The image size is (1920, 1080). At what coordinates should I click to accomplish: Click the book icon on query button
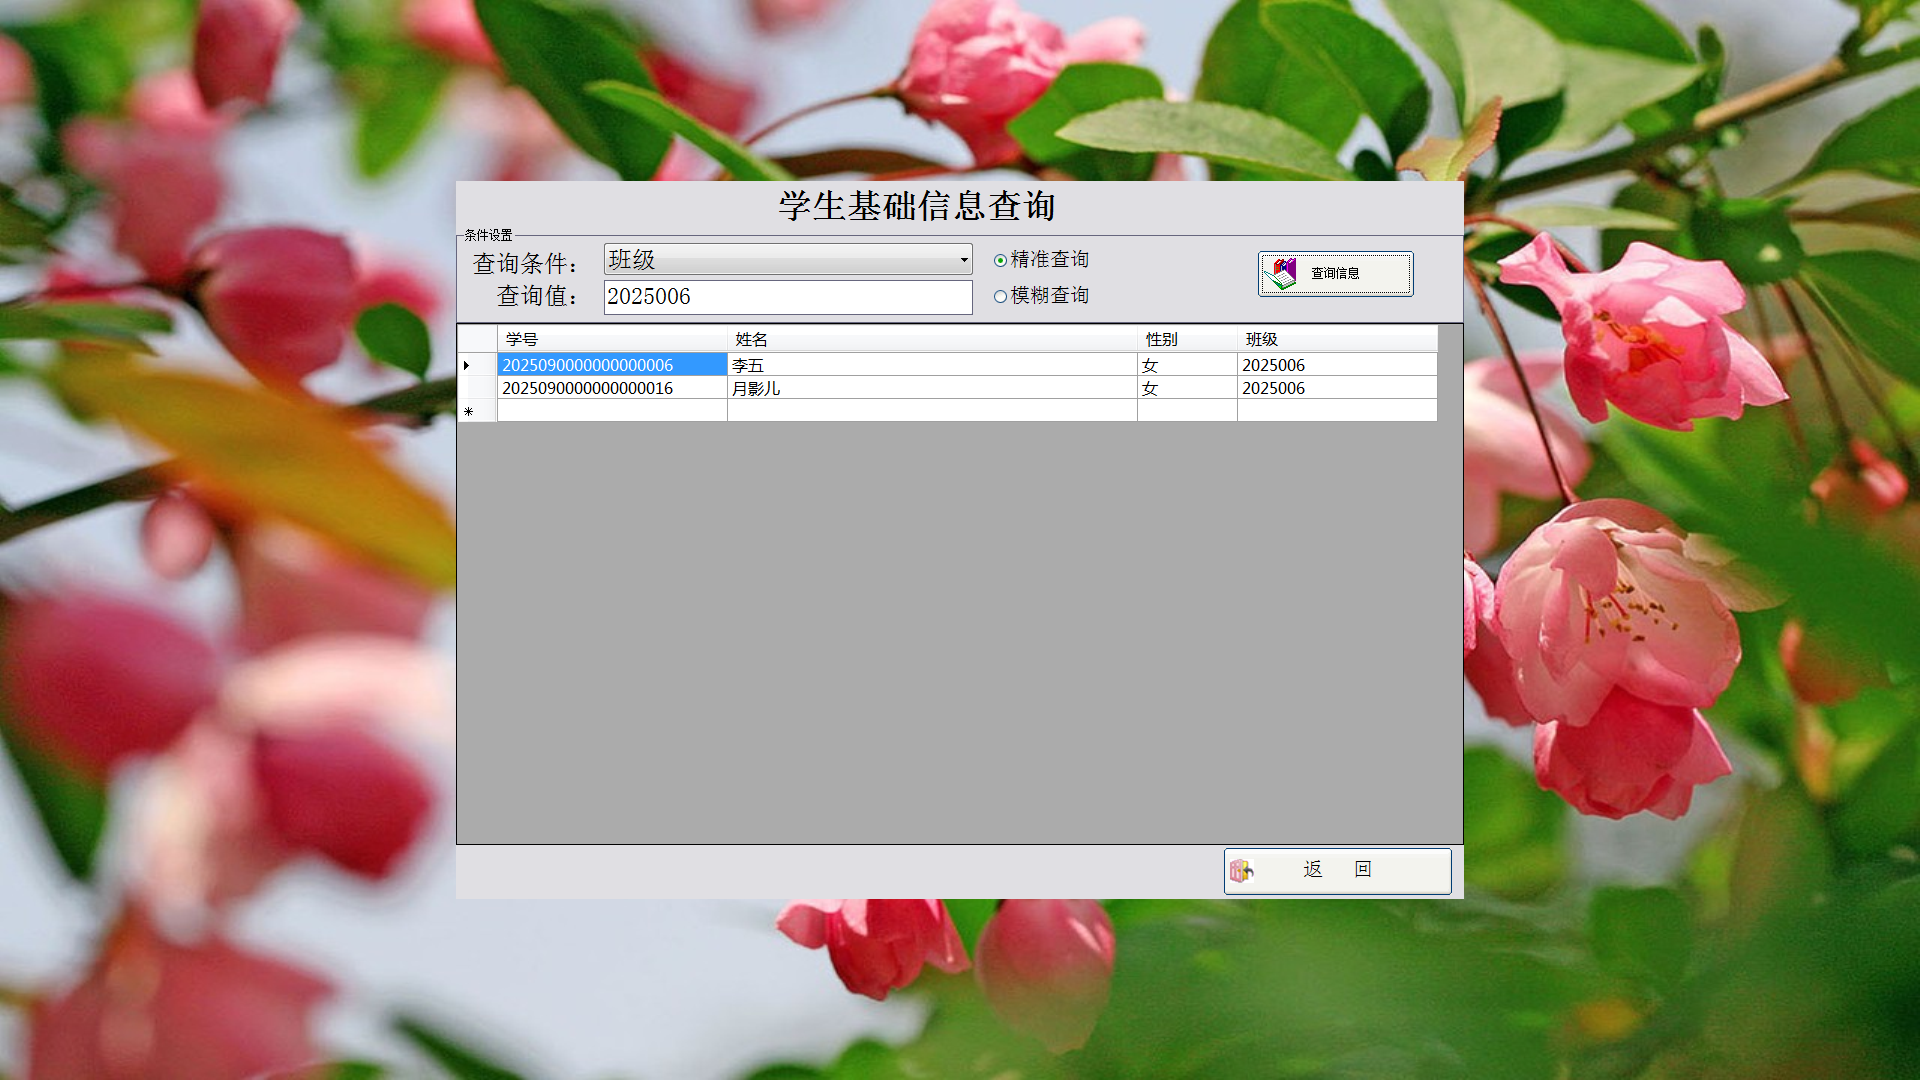click(x=1280, y=273)
